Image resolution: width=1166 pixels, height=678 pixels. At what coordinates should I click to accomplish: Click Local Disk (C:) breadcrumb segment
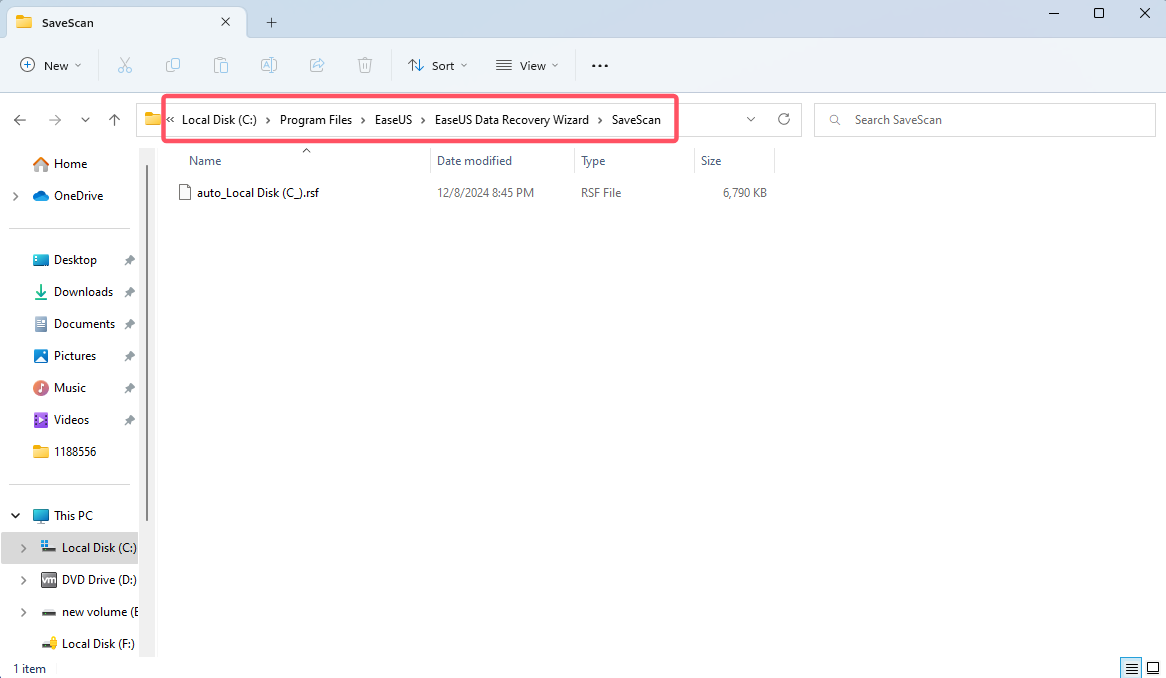click(x=219, y=120)
